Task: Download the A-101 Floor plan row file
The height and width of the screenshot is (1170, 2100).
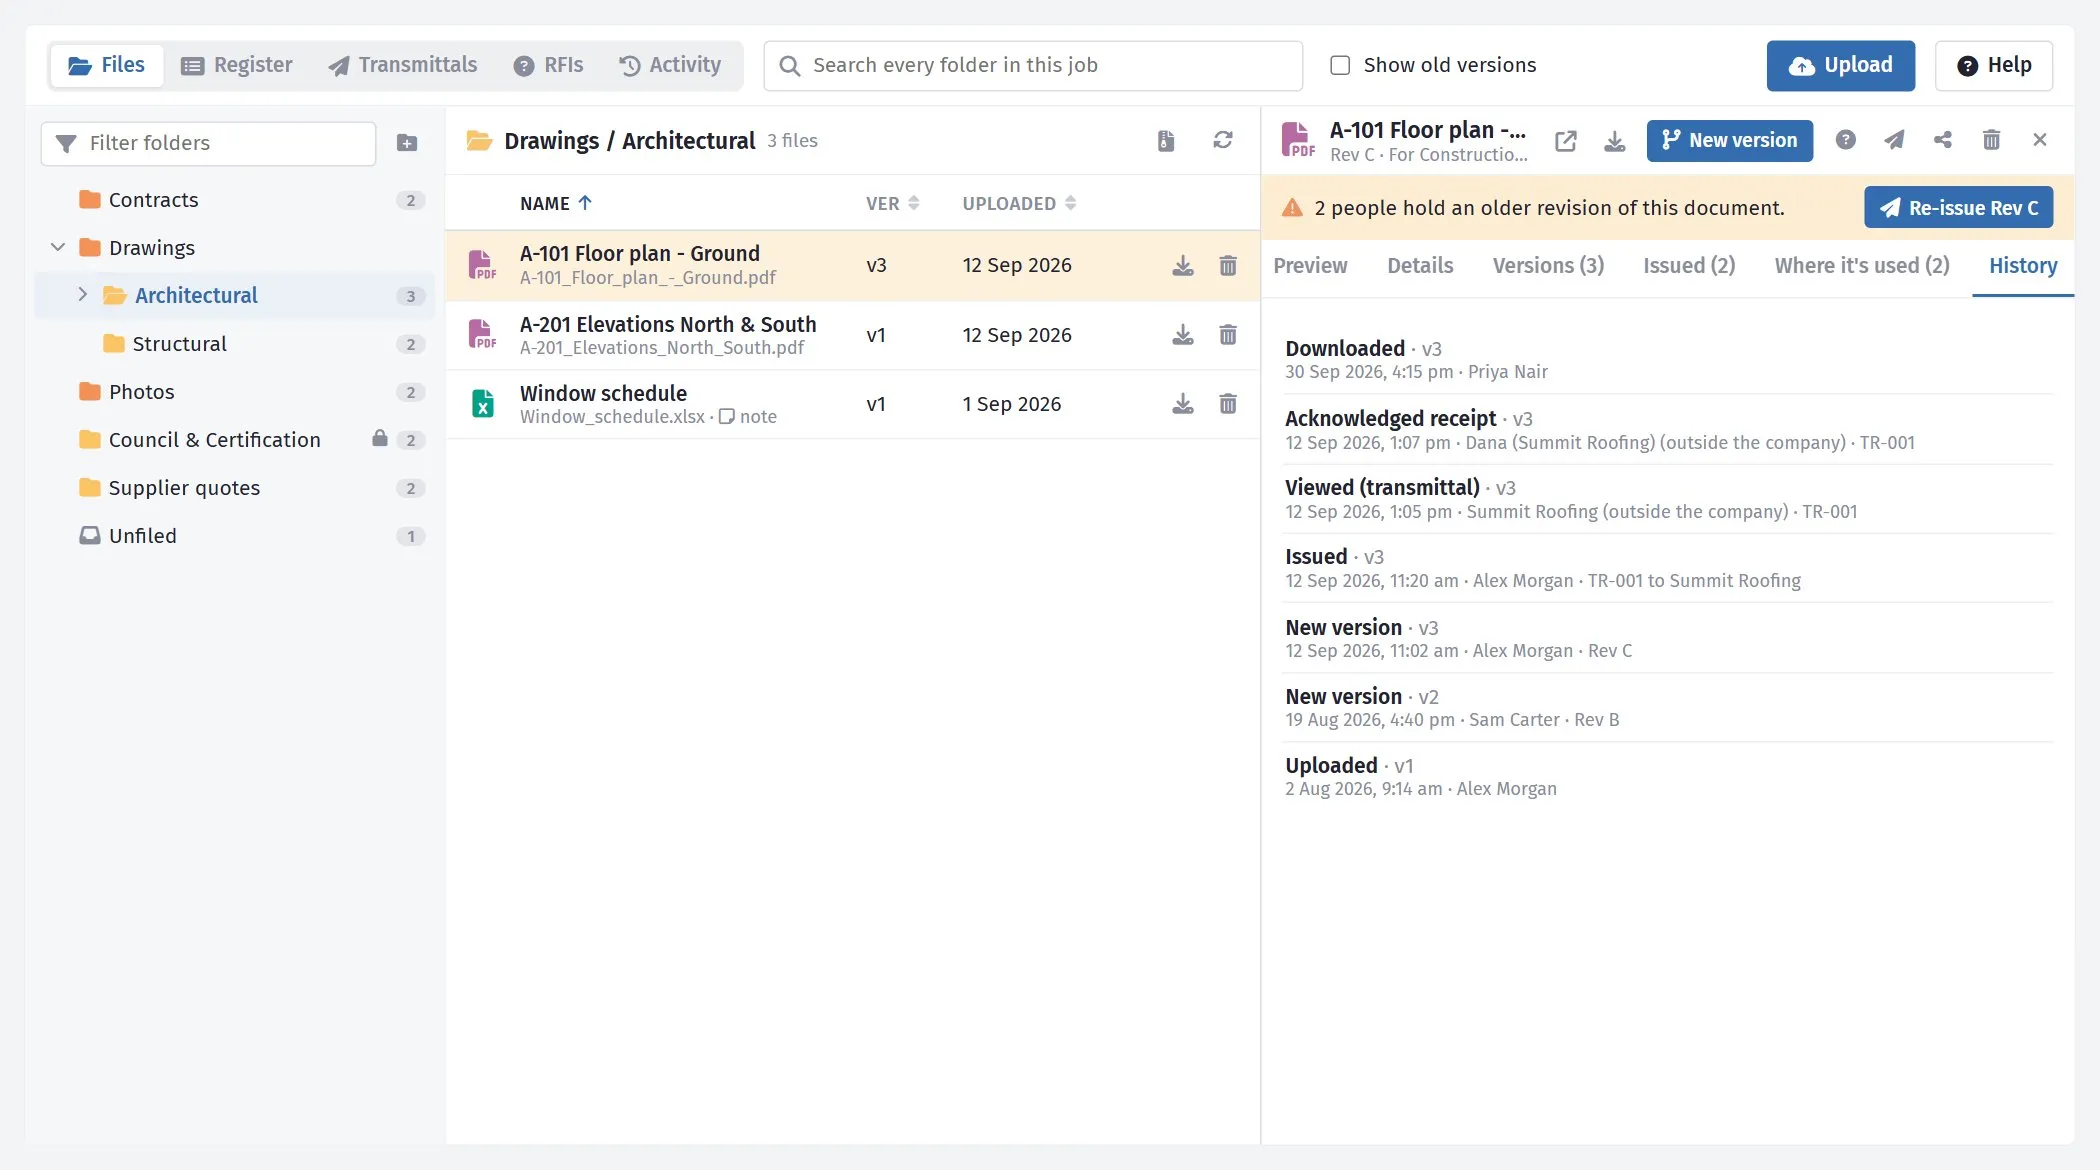Action: [1183, 266]
